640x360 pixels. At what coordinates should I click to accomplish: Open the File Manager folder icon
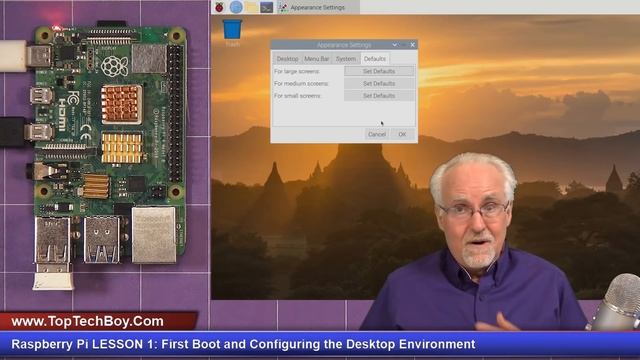coord(251,7)
